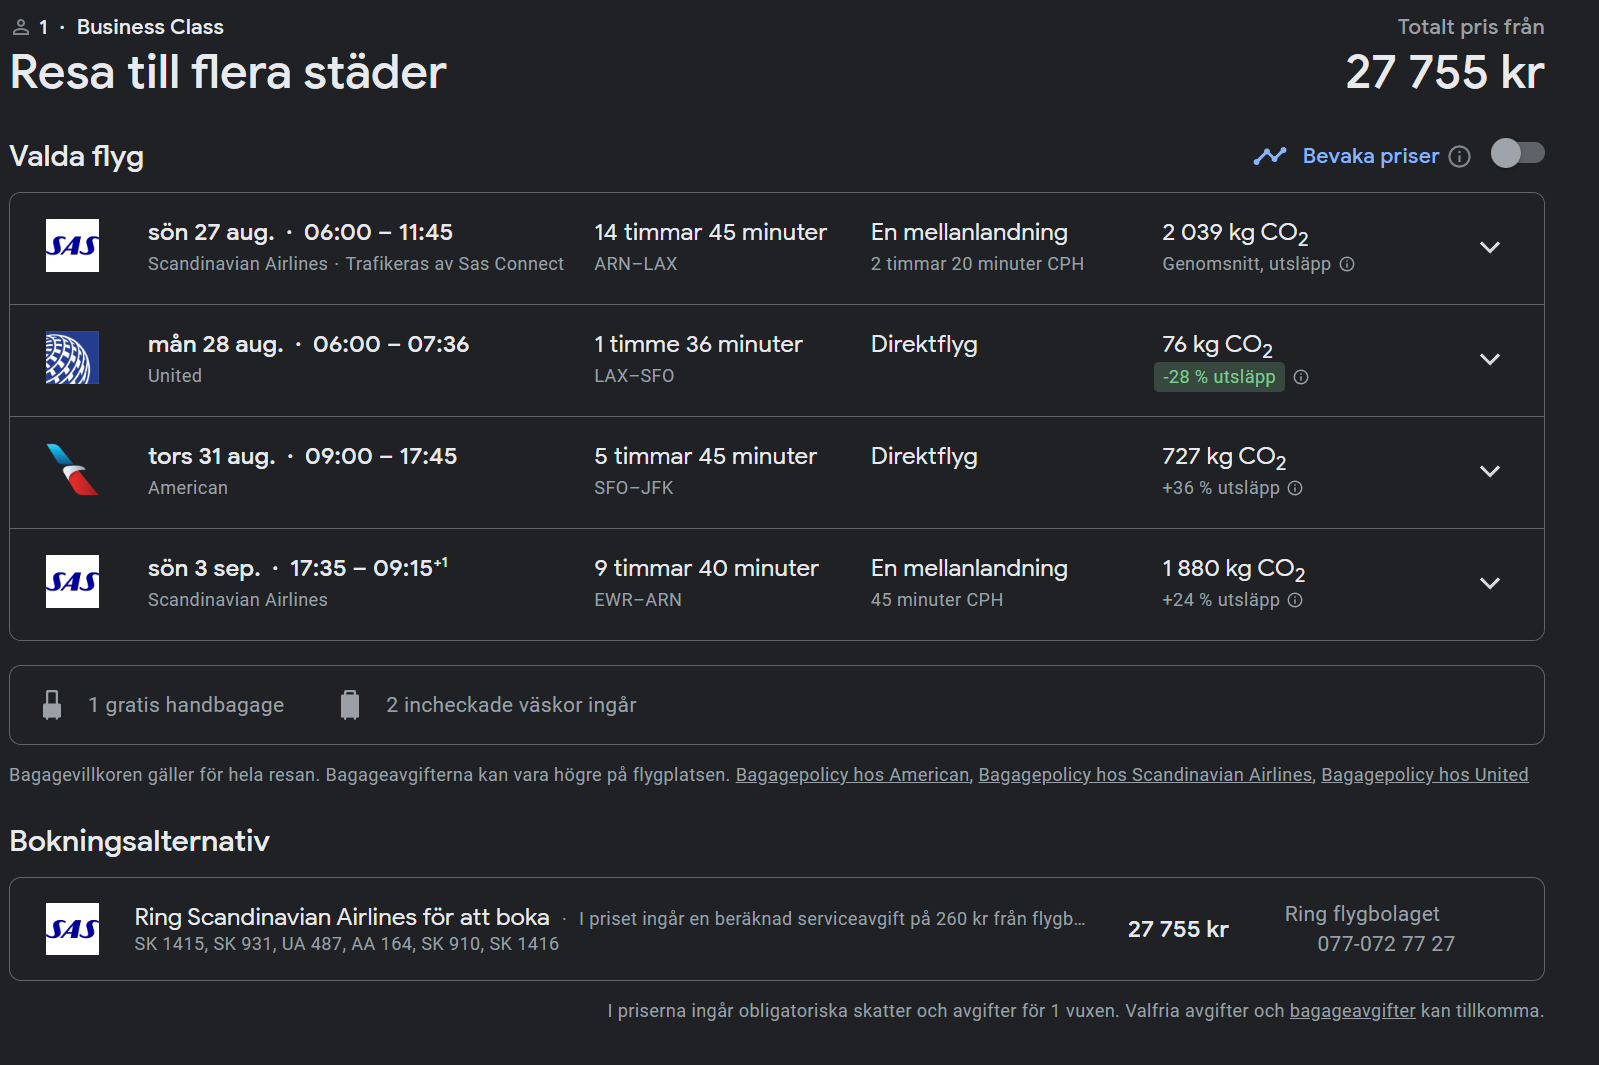
Task: Click info icon next to Genomsnitt, utsläpp
Action: 1347,264
